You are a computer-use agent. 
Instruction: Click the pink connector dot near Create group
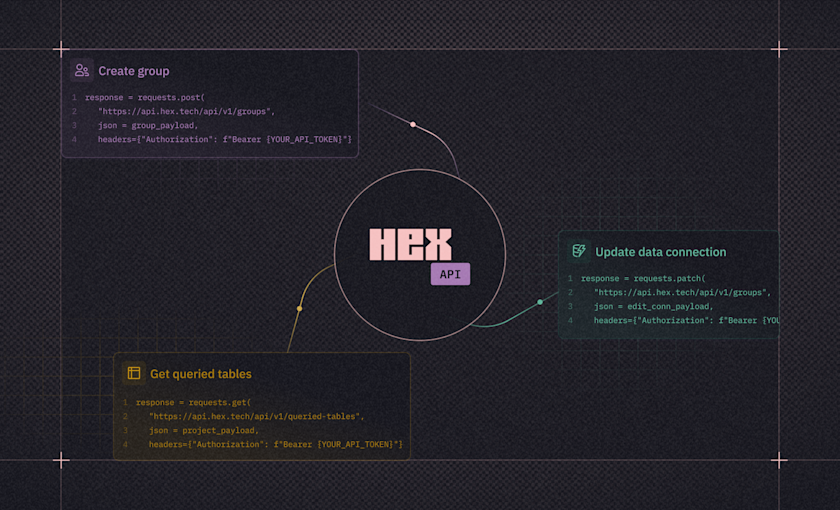coord(413,124)
